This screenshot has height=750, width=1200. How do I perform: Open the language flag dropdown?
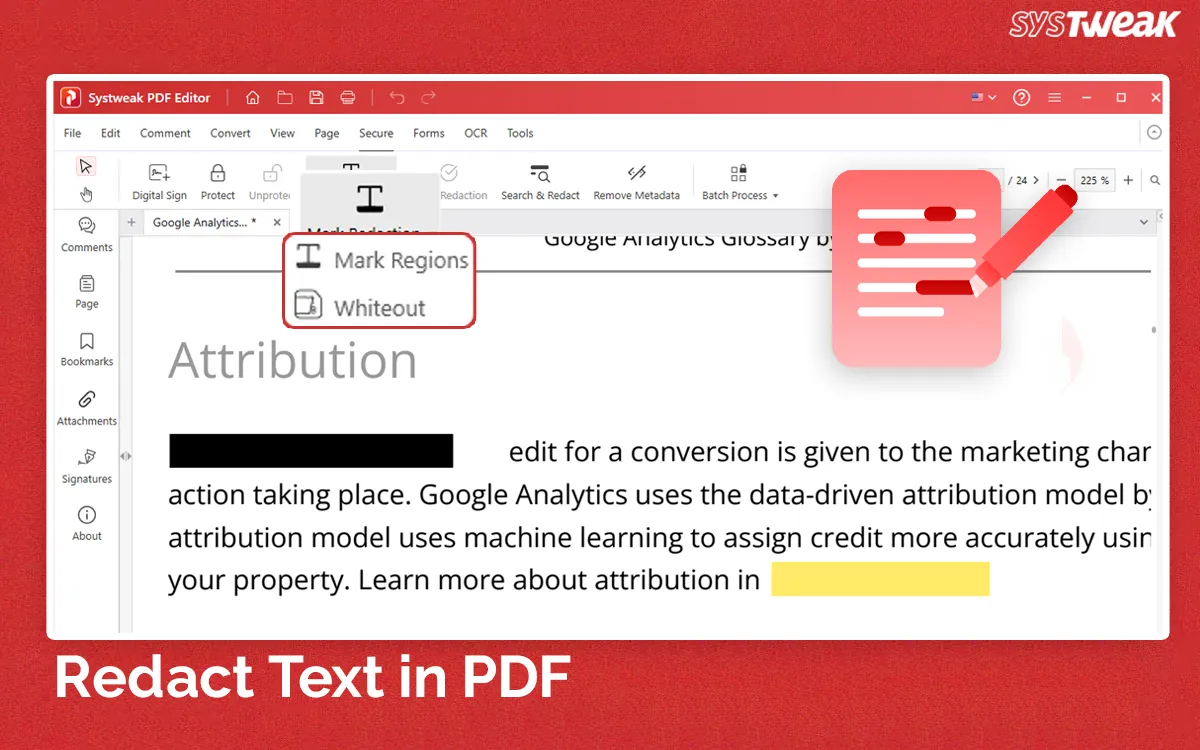[983, 97]
